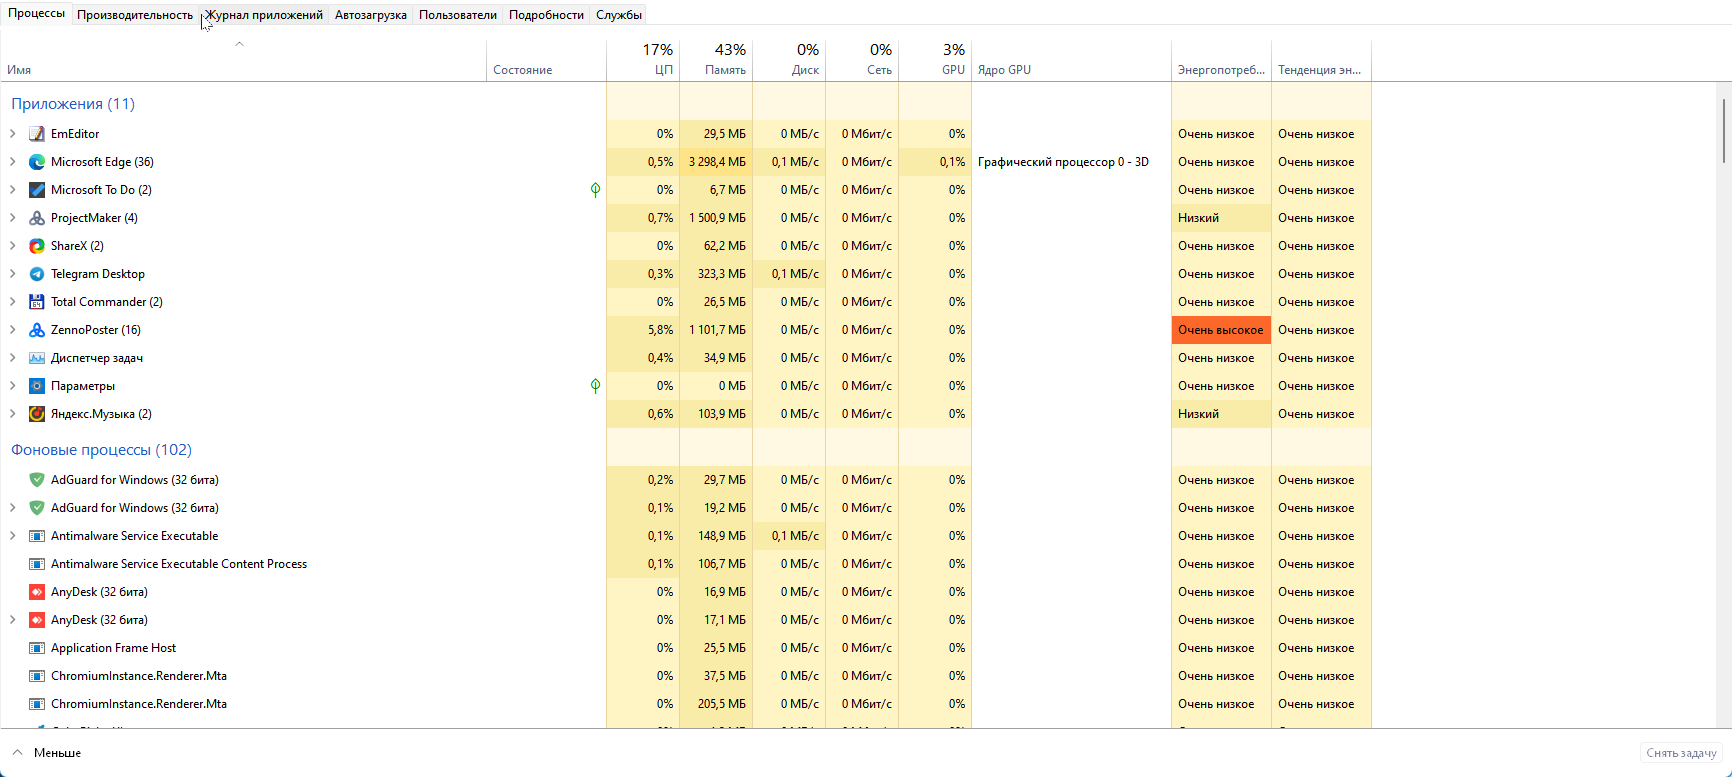Click the Яндекс.Музыка icon

click(37, 414)
